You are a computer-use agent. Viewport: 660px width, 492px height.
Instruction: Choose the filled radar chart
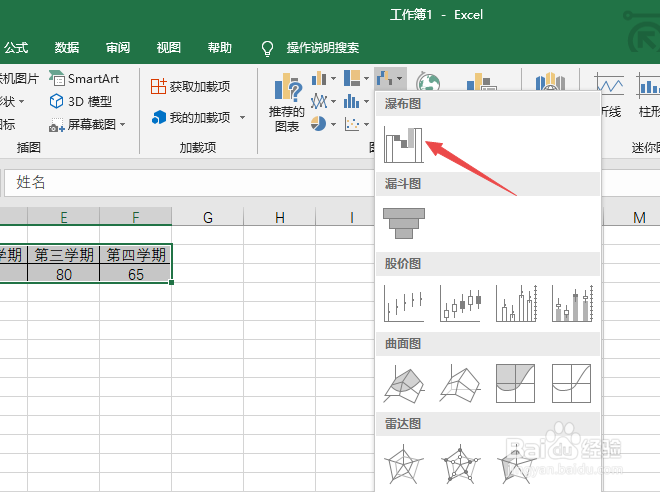pyautogui.click(x=516, y=463)
